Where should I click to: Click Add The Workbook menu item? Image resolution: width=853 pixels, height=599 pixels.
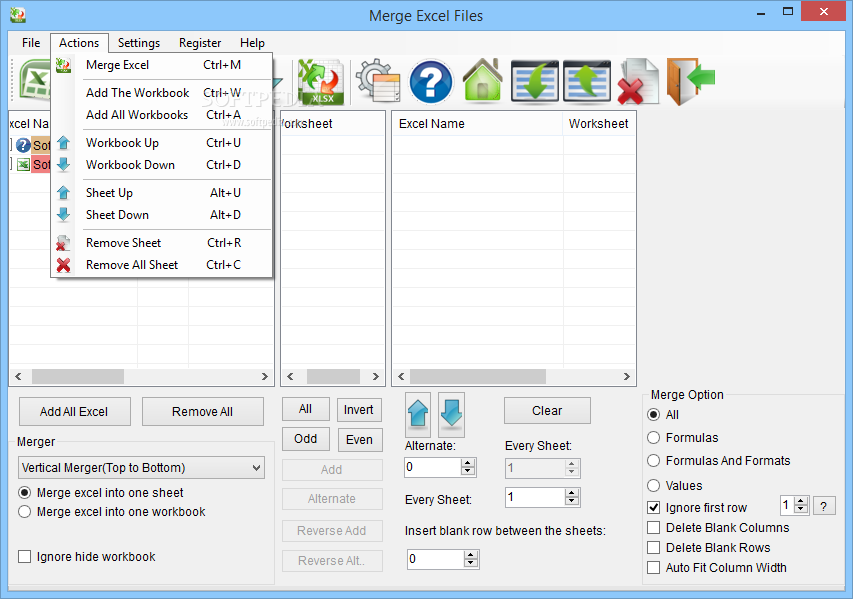(163, 93)
